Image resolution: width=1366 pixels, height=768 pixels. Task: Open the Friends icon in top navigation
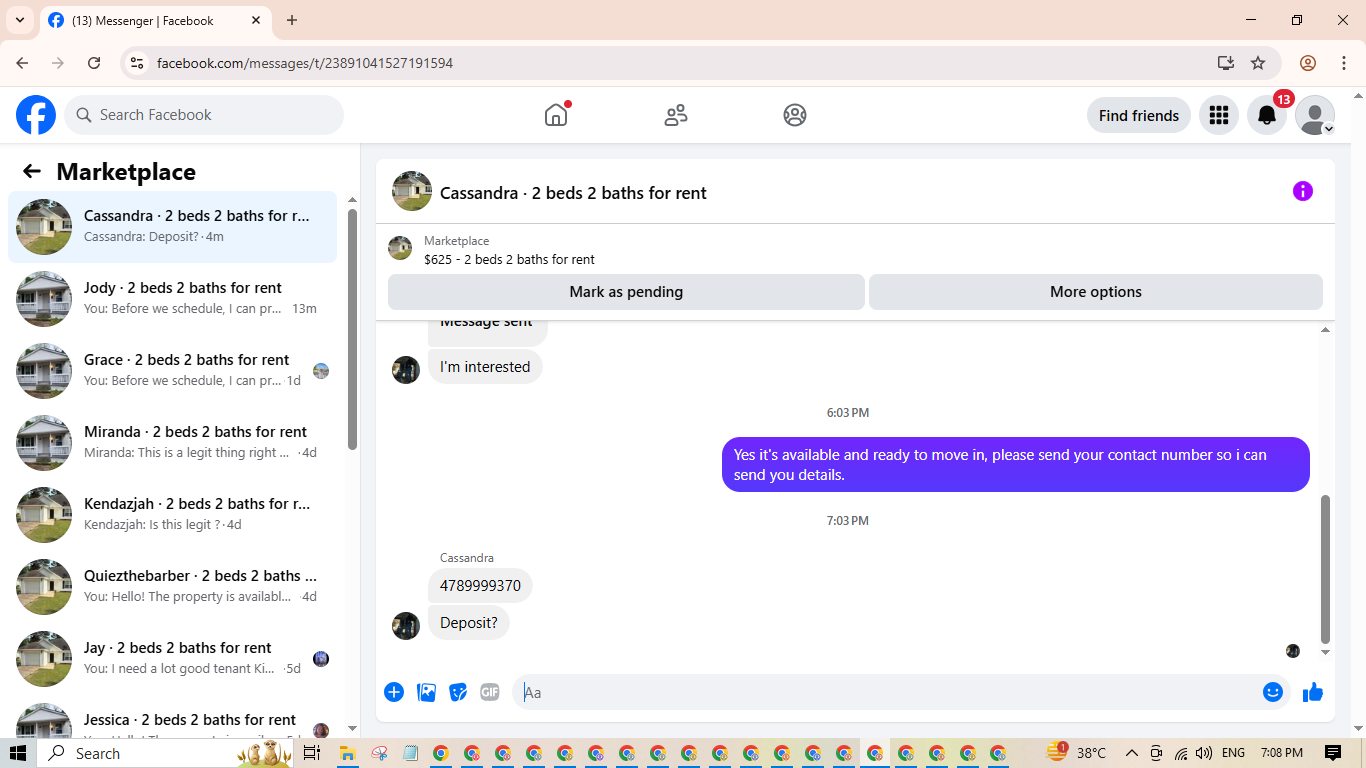[x=676, y=115]
